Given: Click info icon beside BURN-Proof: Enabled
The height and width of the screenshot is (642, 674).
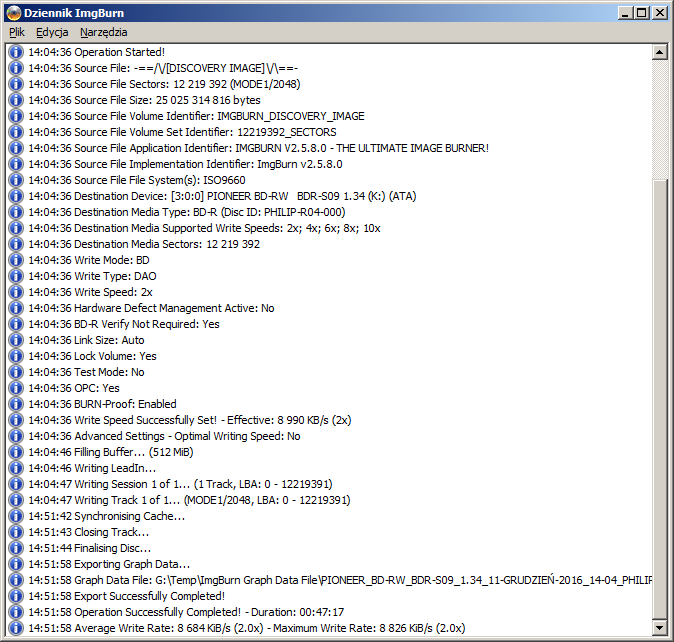Looking at the screenshot, I should [x=15, y=404].
